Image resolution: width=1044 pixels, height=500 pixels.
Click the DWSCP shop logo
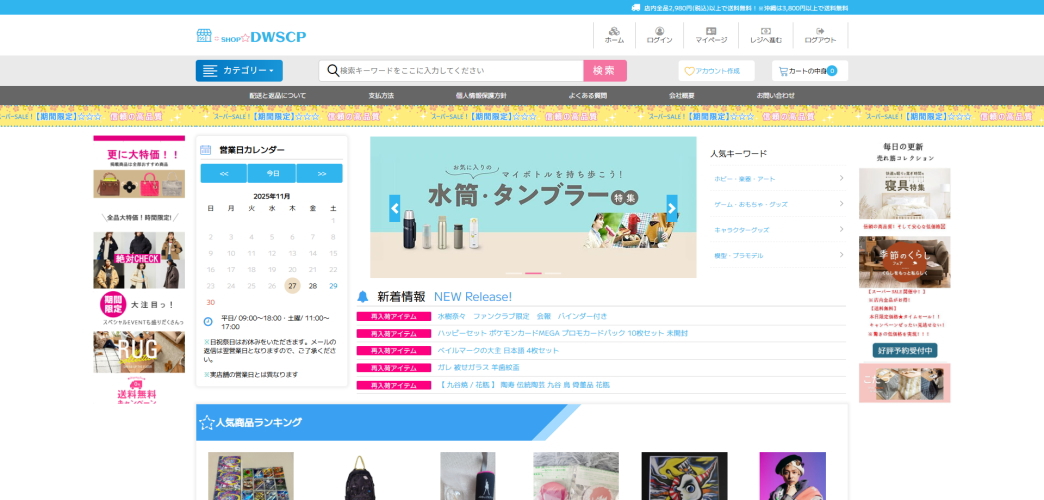pos(251,36)
